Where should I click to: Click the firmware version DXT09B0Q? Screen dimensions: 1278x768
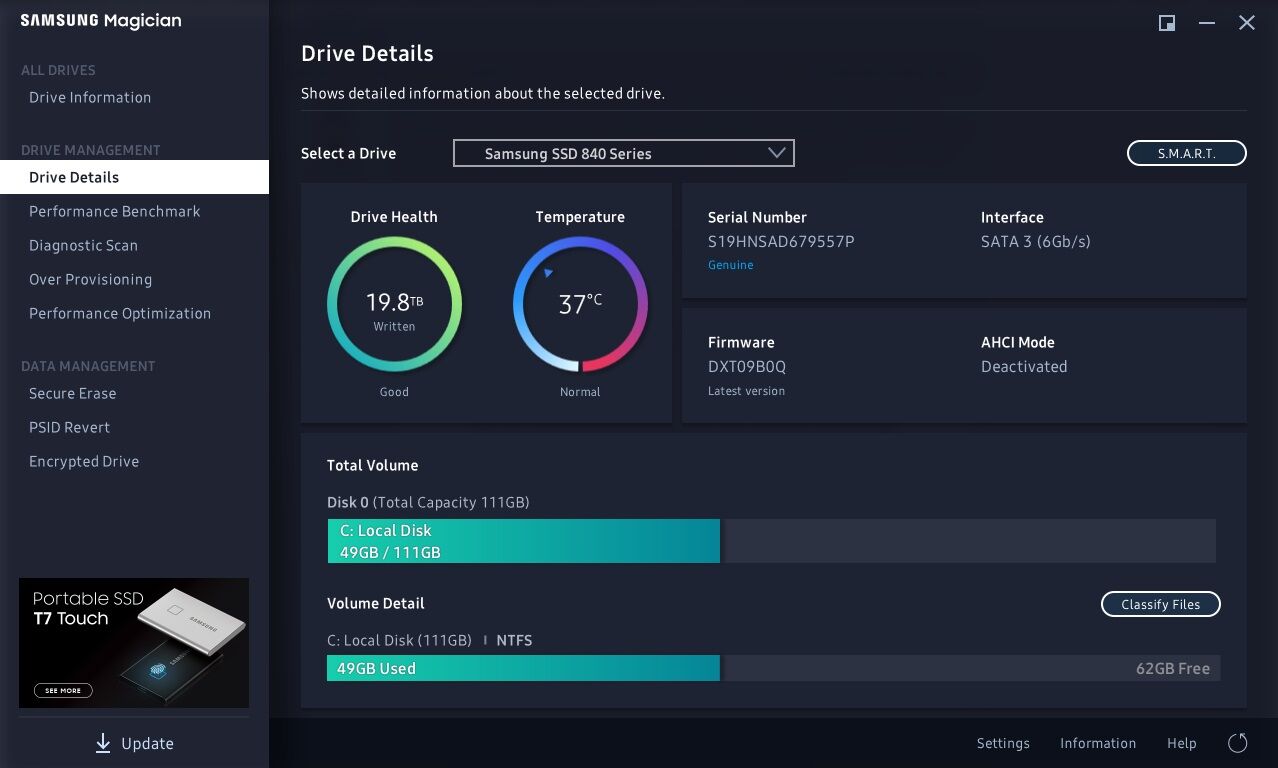point(747,366)
